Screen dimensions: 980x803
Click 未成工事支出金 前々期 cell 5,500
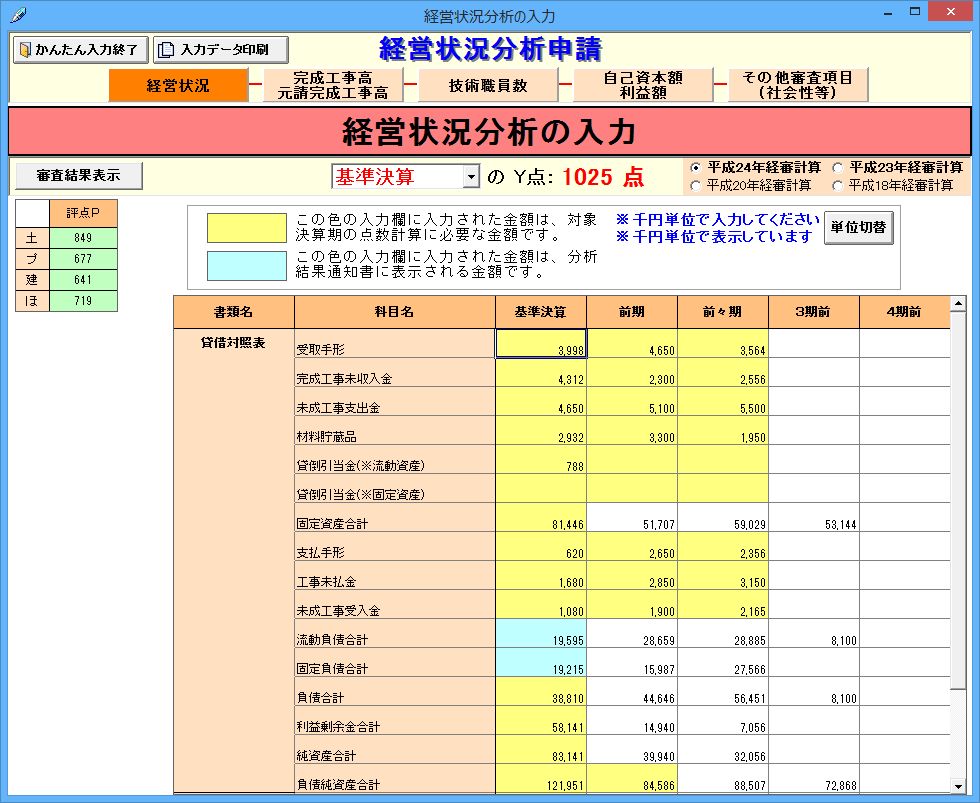(x=723, y=402)
